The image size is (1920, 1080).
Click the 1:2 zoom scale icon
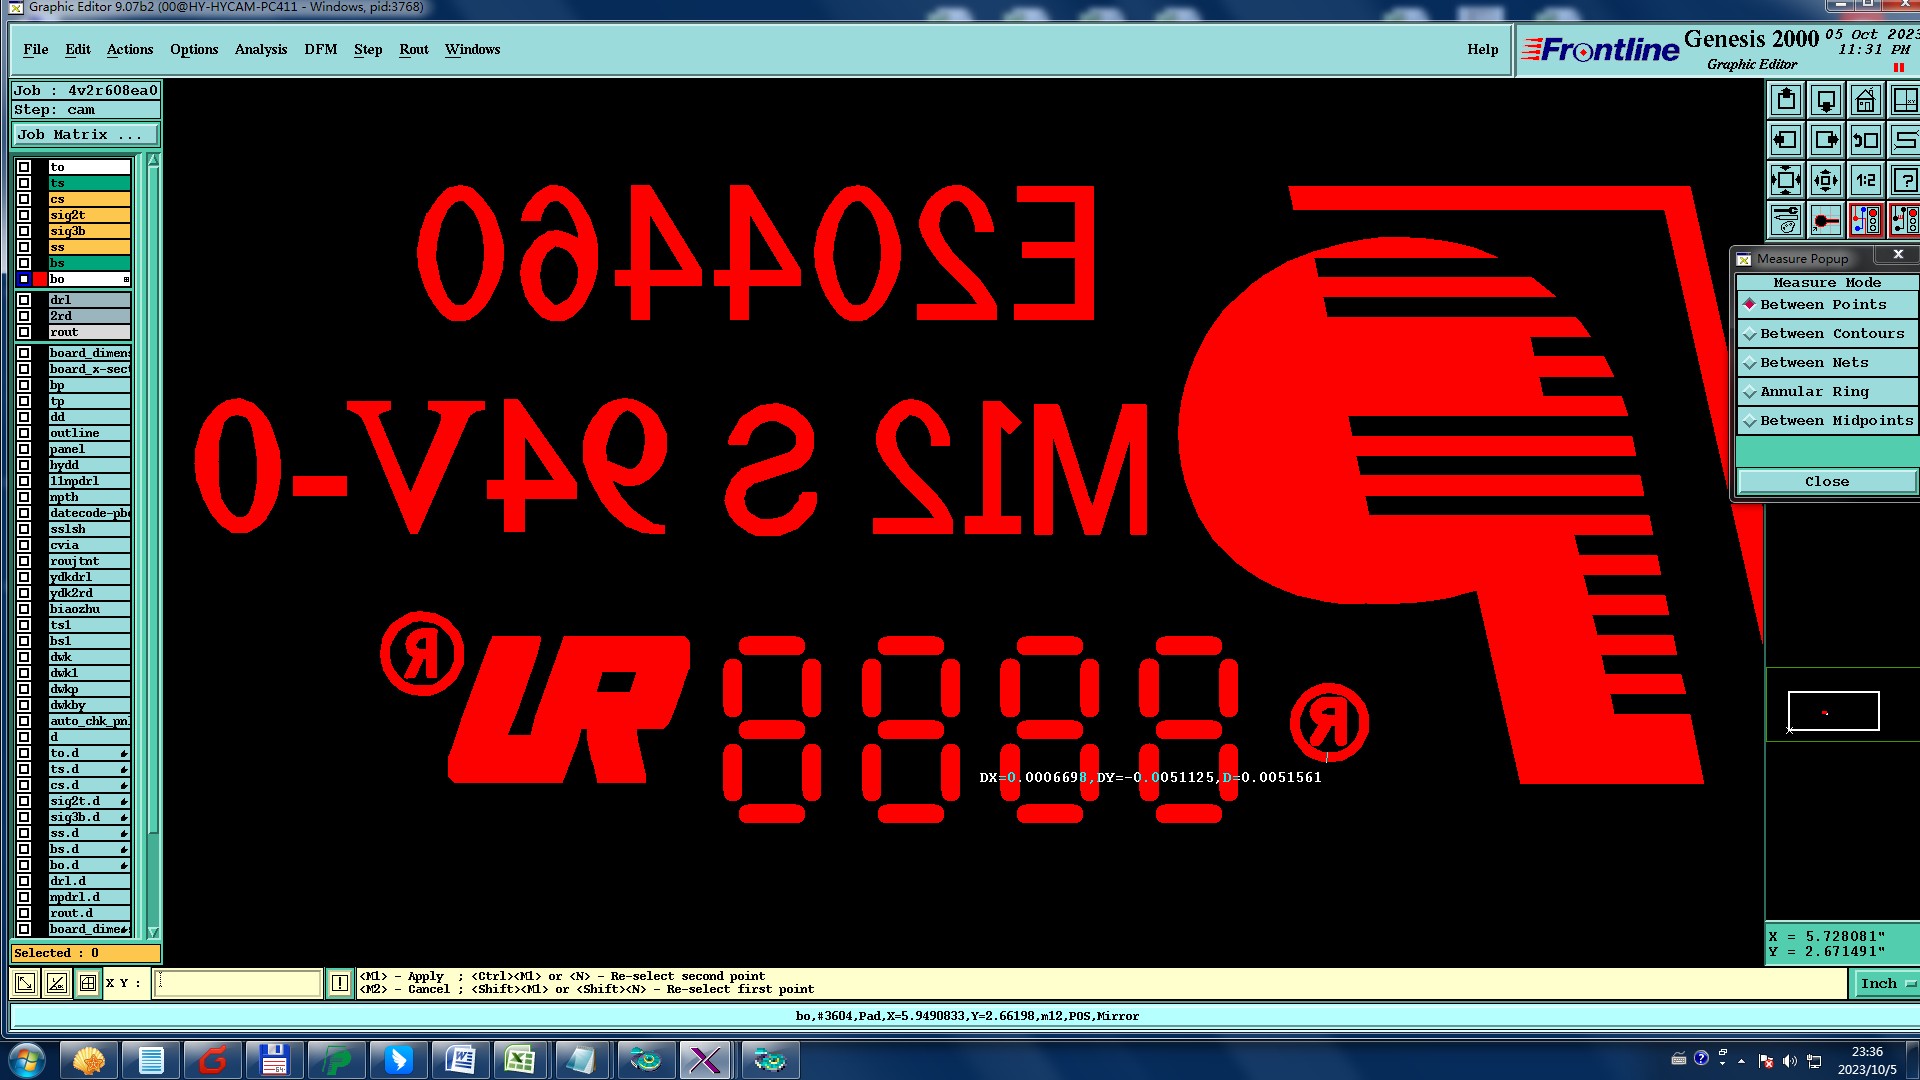tap(1865, 181)
